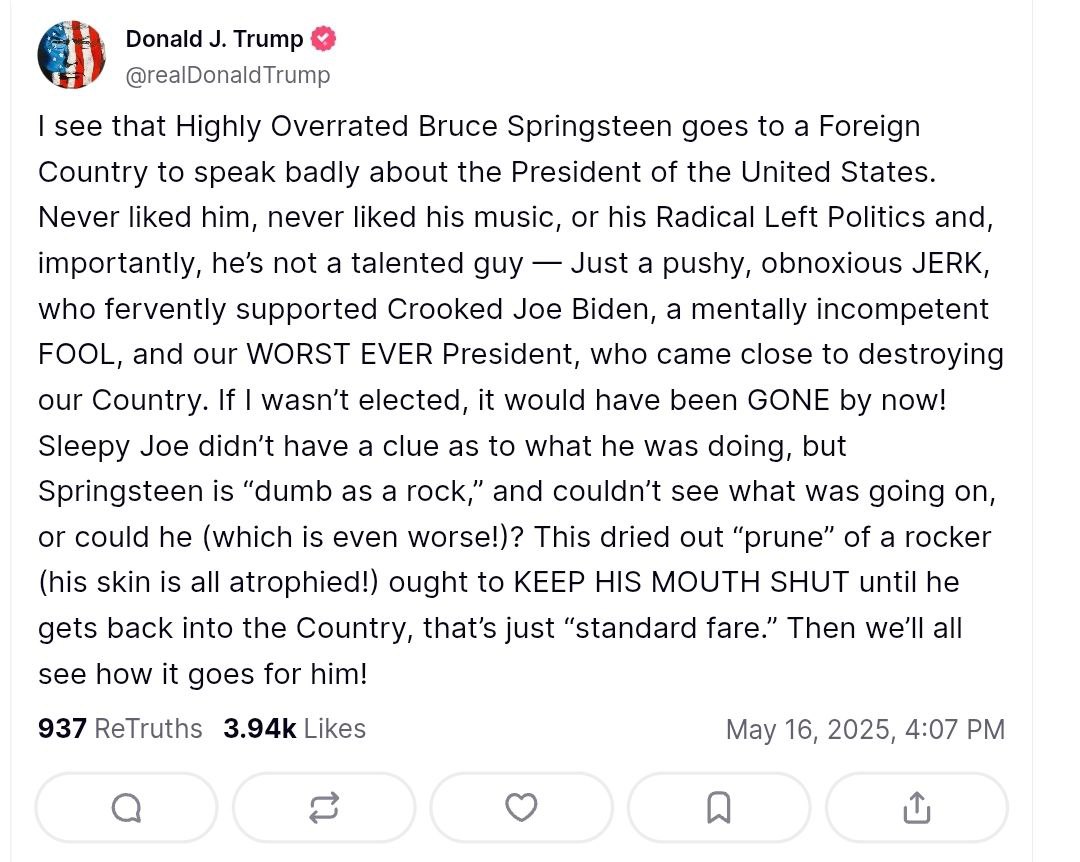Viewport: 1080px width, 862px height.
Task: Click the phrase "KEEP HIS MOUTH SHUT"
Action: click(x=681, y=582)
